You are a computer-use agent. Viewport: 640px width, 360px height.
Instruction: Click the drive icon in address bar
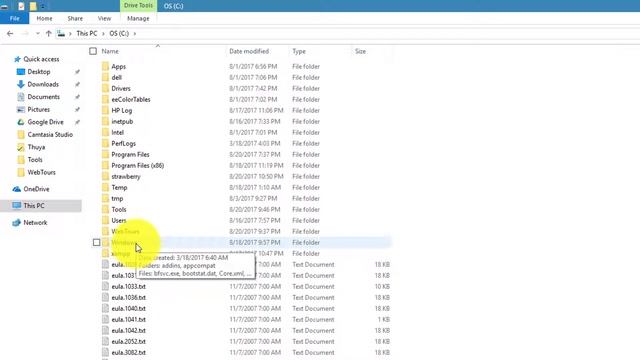(61, 33)
